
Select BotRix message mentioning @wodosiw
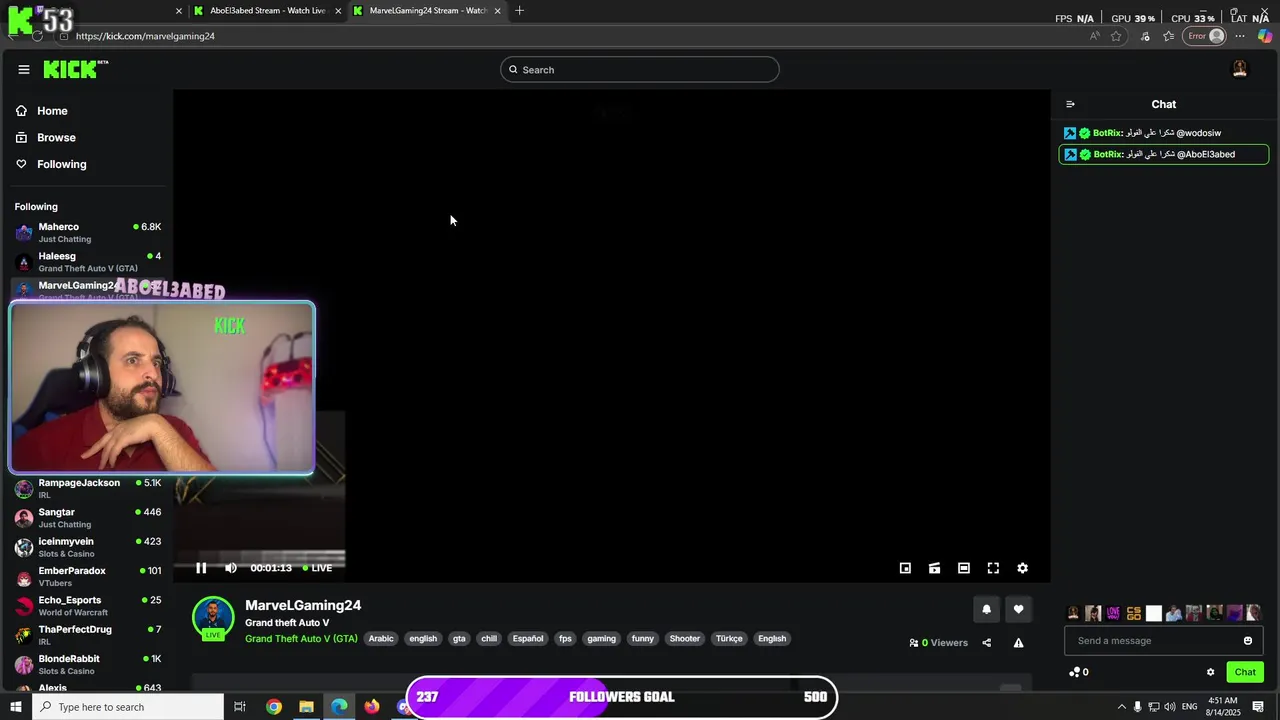click(1164, 133)
